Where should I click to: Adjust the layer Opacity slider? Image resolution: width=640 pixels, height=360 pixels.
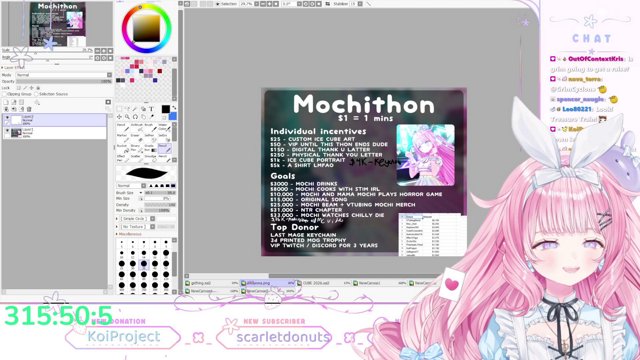click(64, 82)
